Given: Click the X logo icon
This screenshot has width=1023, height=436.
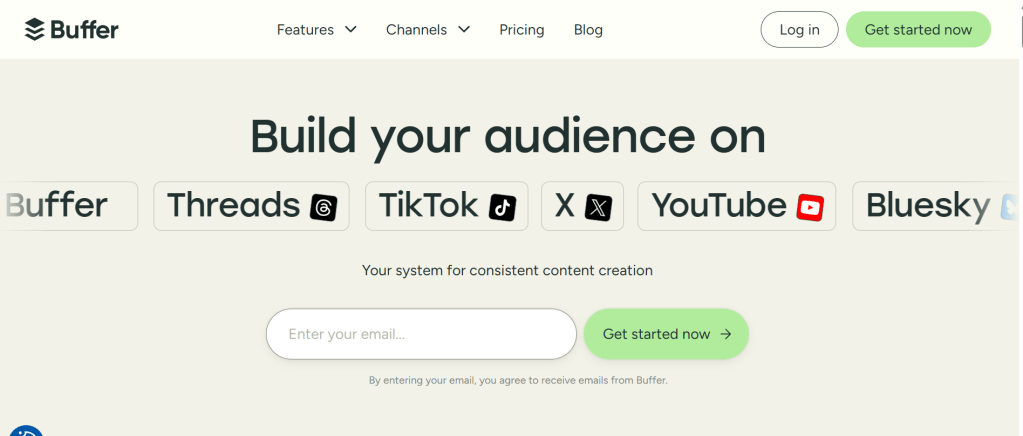Looking at the screenshot, I should point(598,207).
